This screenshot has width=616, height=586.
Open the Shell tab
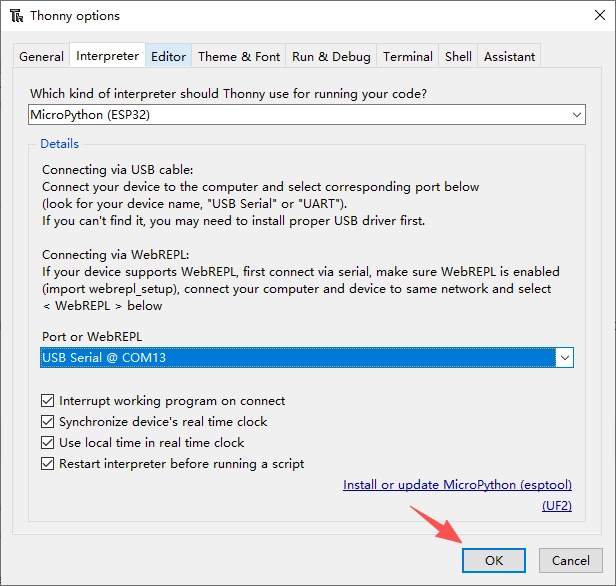click(458, 57)
